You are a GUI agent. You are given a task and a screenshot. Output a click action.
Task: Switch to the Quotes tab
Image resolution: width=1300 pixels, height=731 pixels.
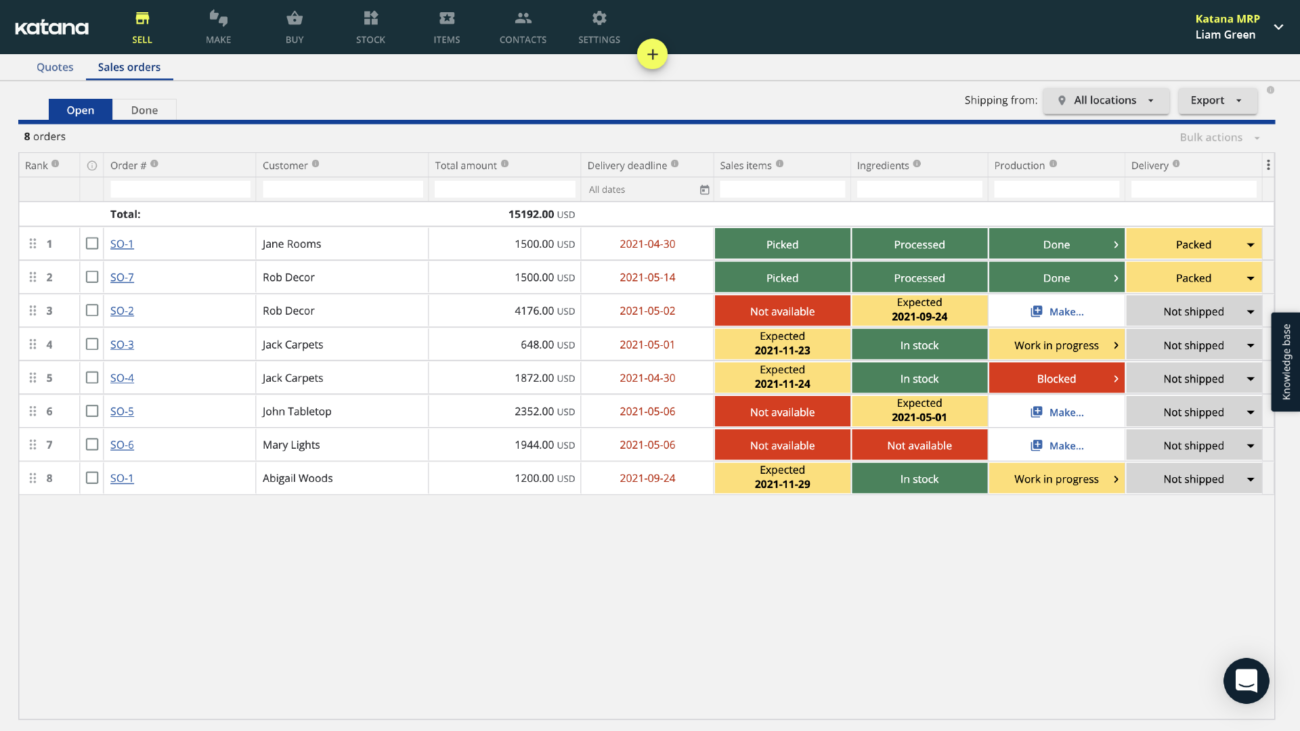click(x=54, y=67)
